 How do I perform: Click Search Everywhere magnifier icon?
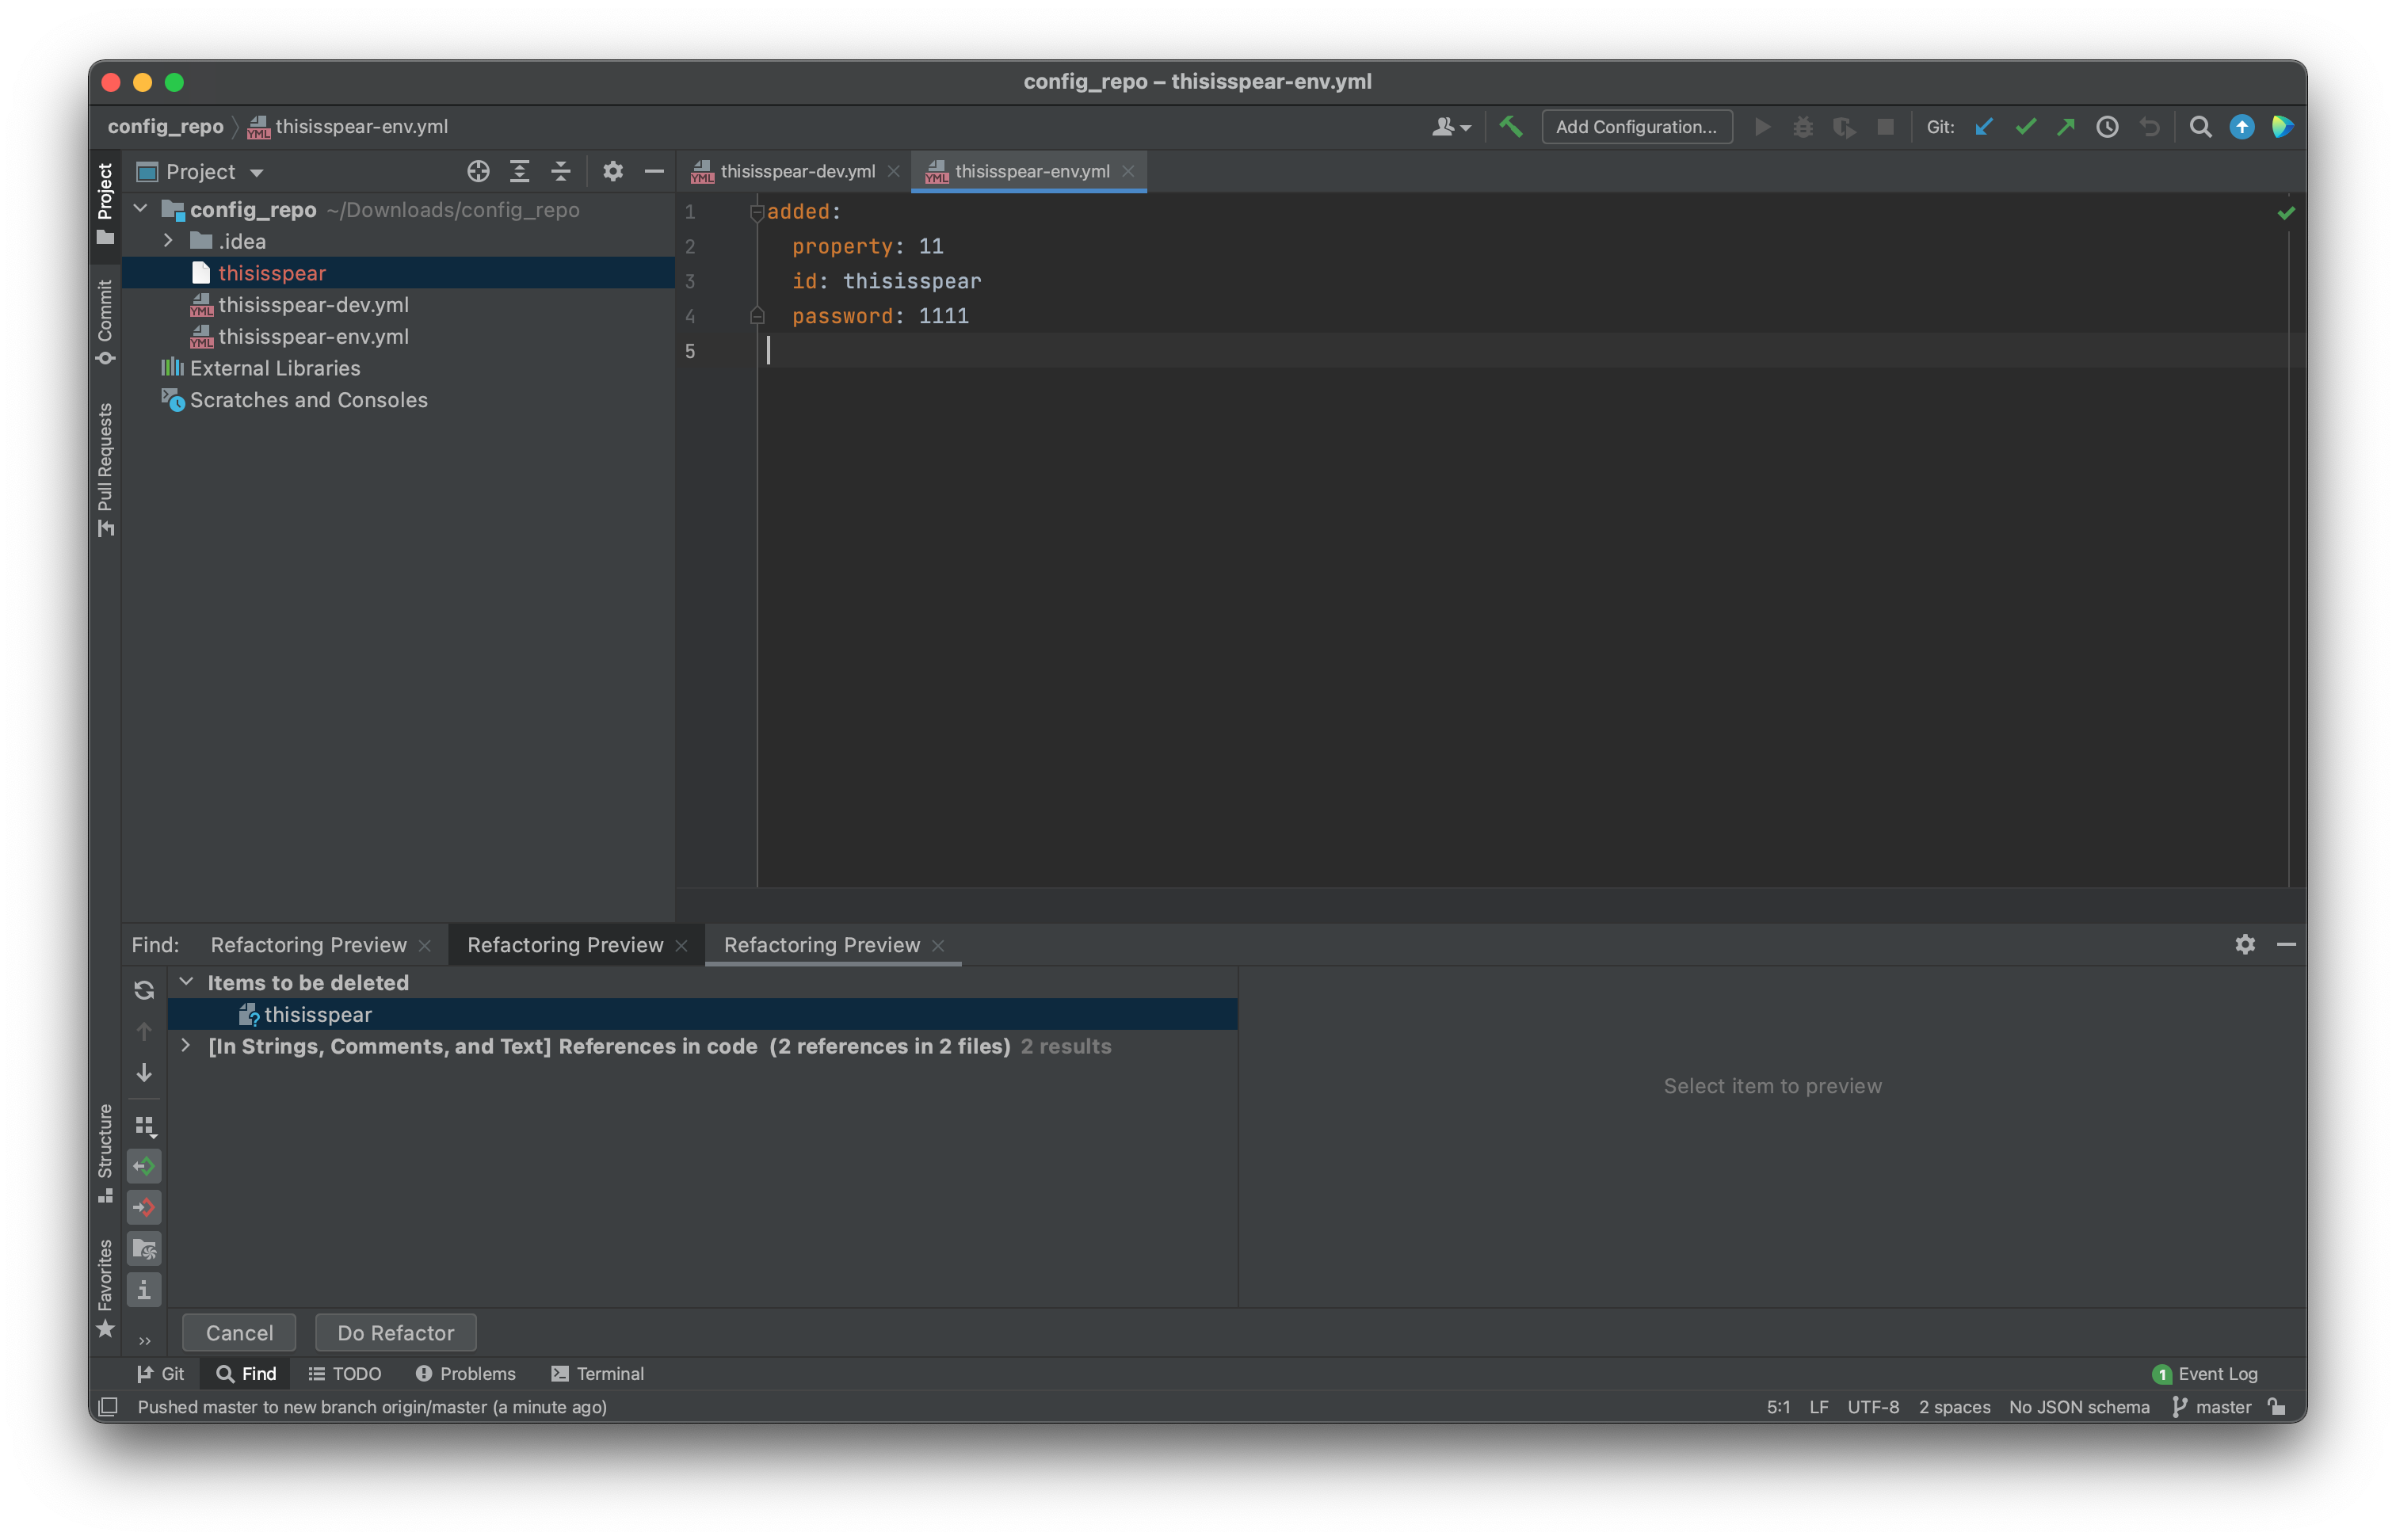(2200, 127)
